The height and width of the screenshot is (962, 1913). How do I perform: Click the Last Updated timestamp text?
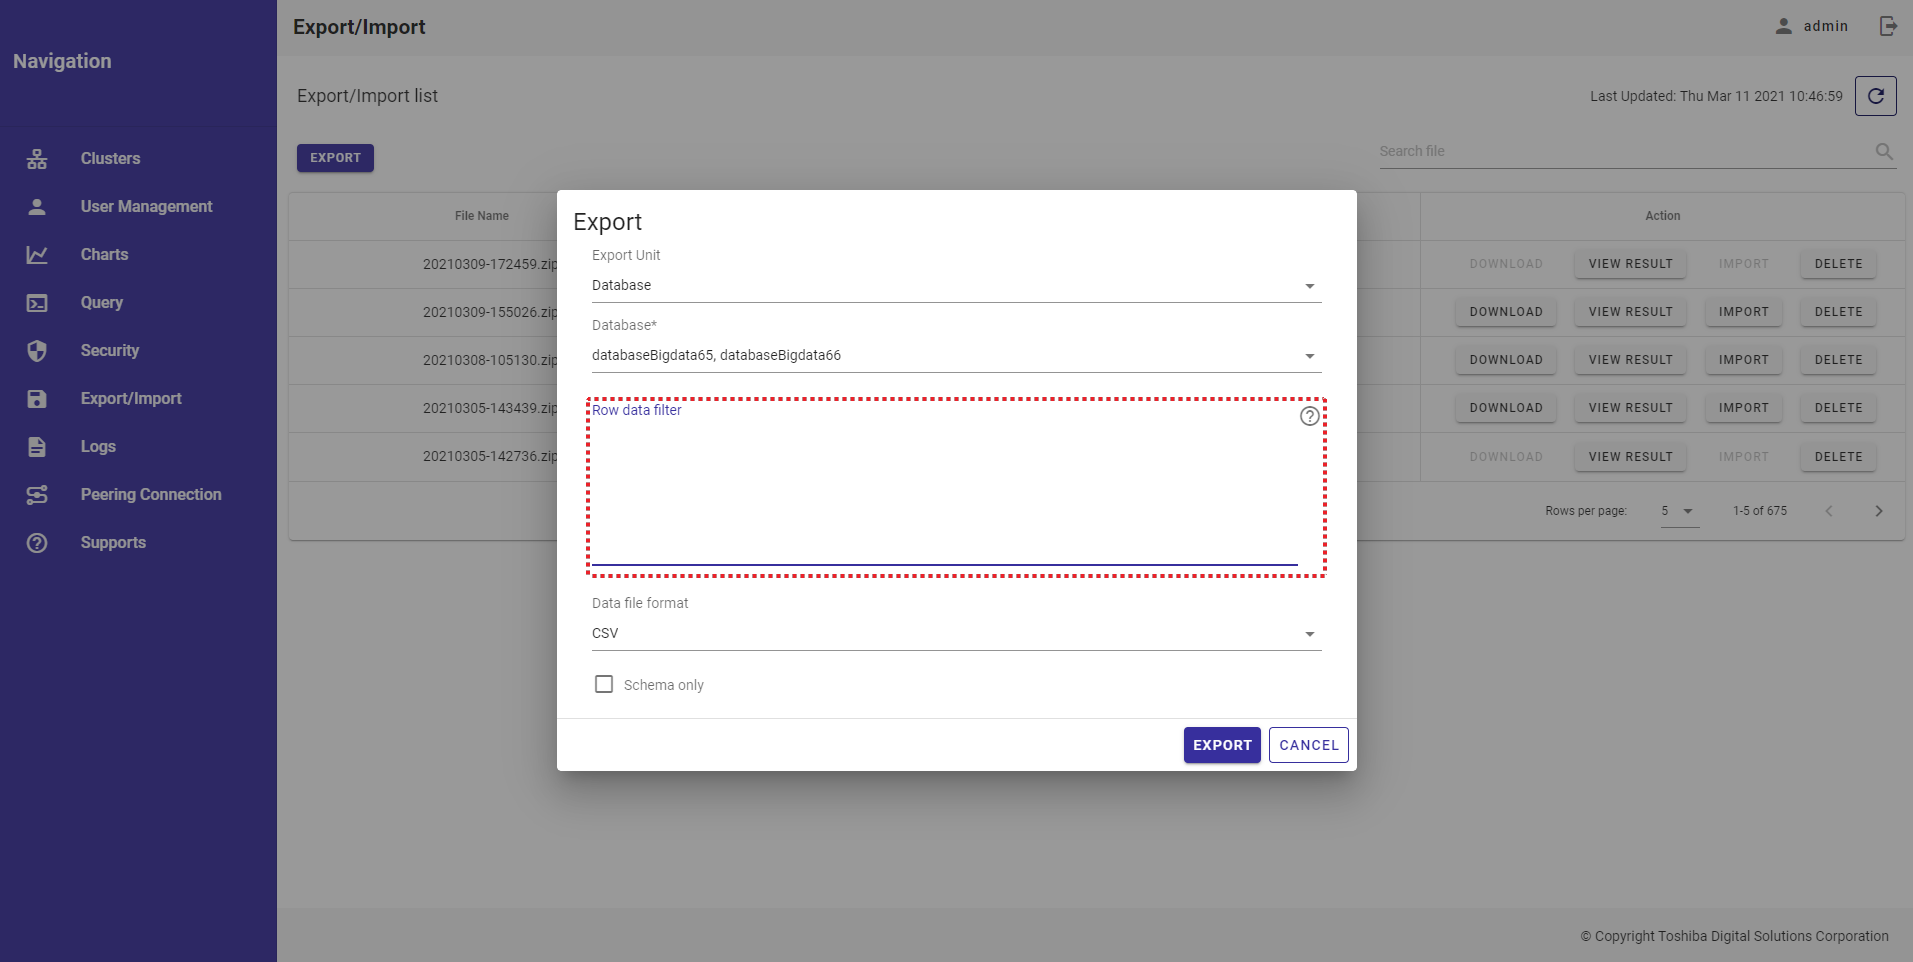(1716, 96)
